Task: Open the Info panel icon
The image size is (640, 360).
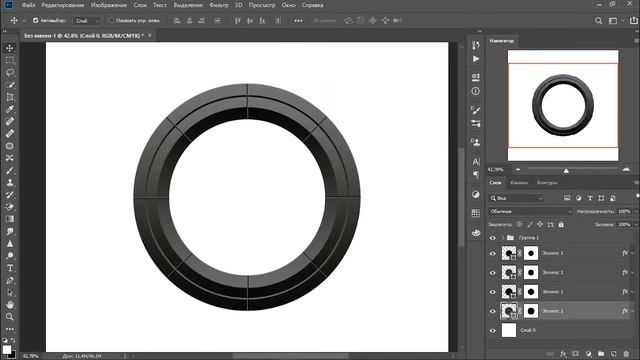Action: coord(476,91)
